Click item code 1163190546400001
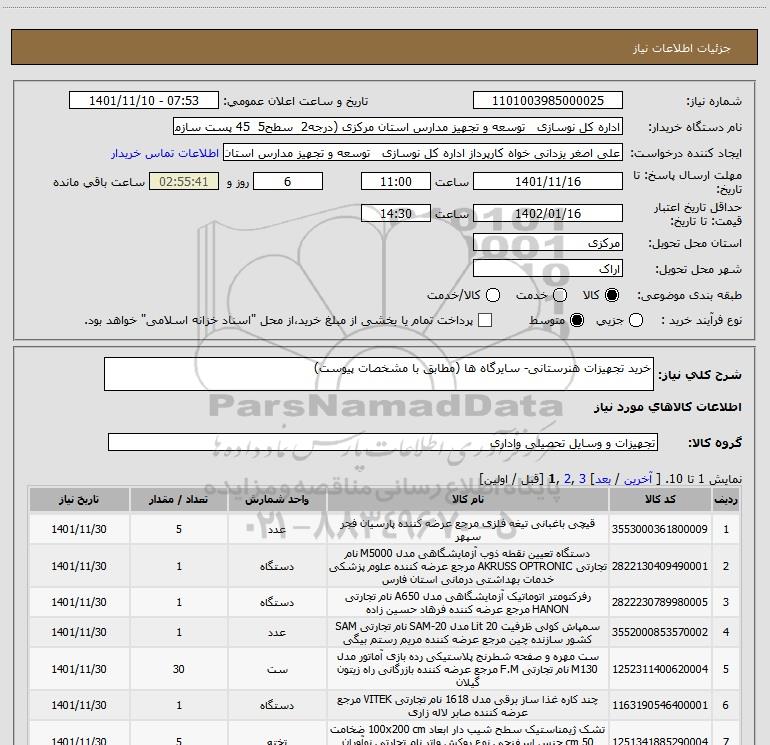This screenshot has height=745, width=770. tap(660, 705)
